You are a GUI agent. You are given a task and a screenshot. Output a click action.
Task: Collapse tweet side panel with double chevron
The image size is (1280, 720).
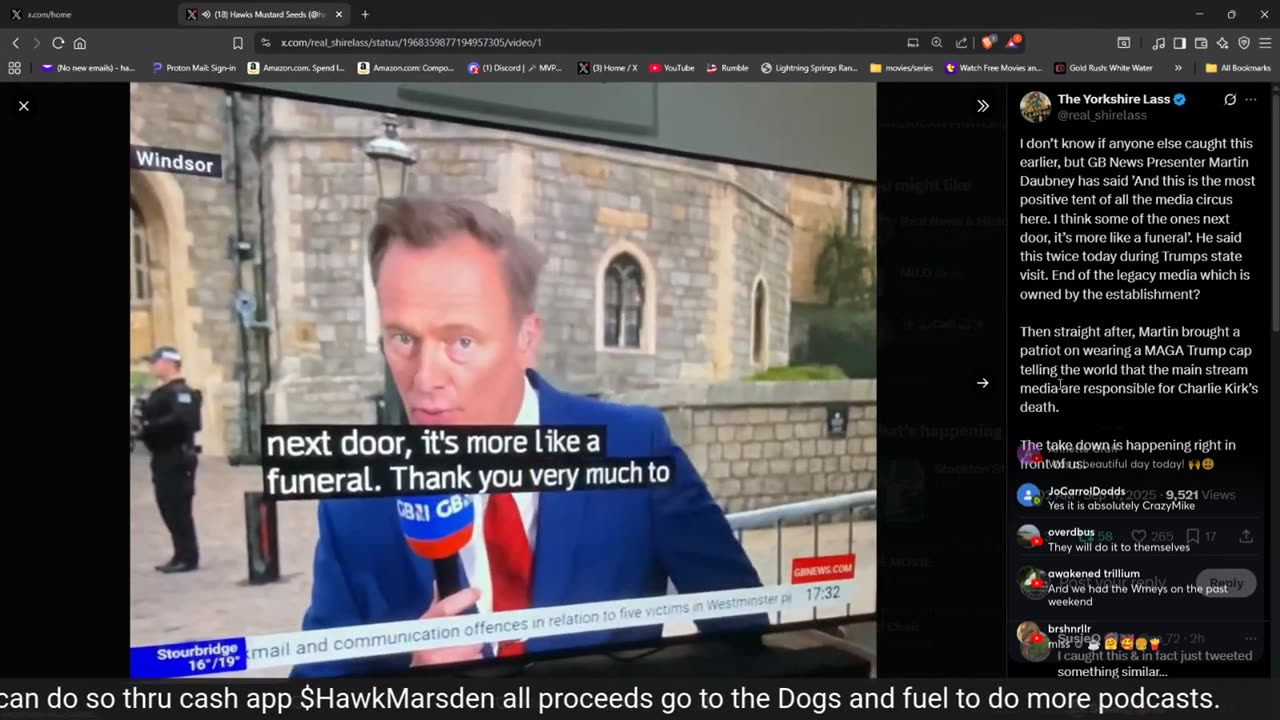click(x=983, y=105)
